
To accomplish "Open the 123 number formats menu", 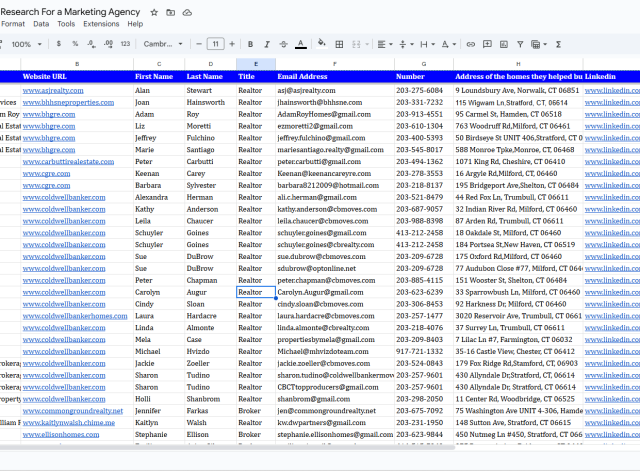I will 125,44.
